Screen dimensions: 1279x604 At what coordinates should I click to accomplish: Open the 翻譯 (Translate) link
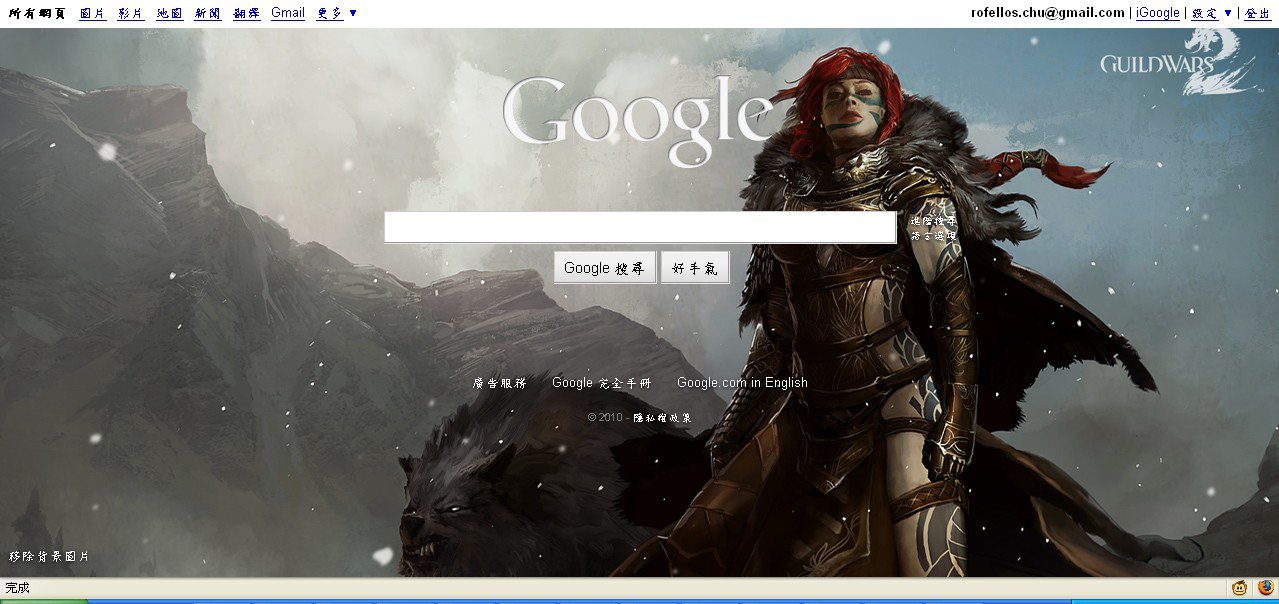pyautogui.click(x=247, y=13)
